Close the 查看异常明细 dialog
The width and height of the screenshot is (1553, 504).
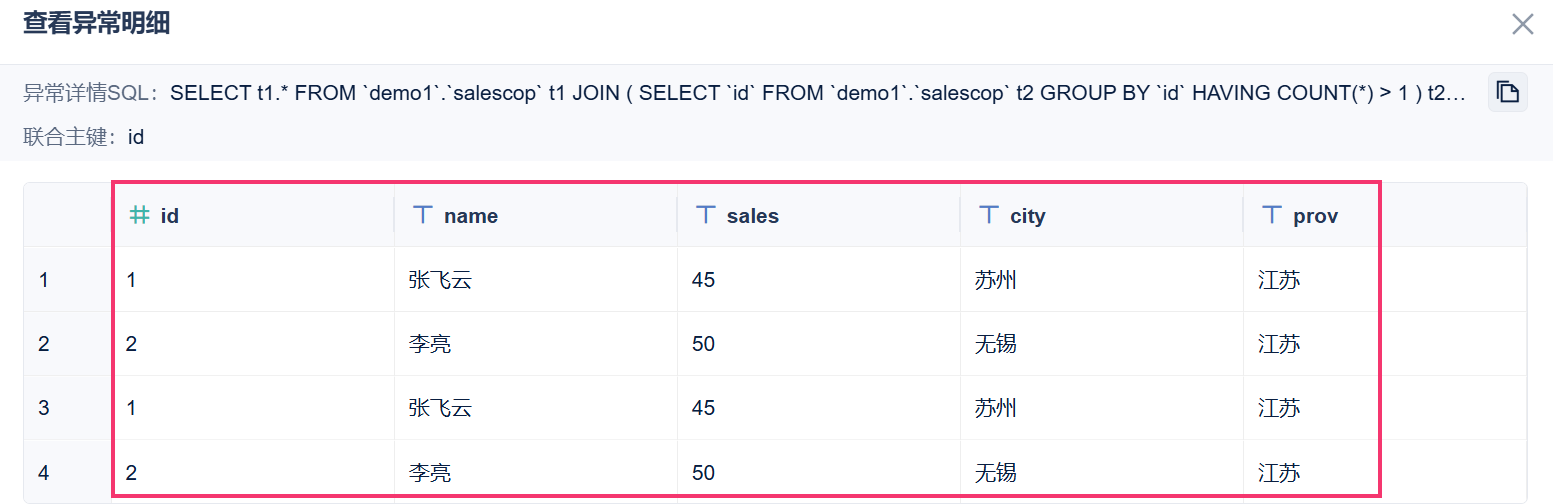[1522, 24]
